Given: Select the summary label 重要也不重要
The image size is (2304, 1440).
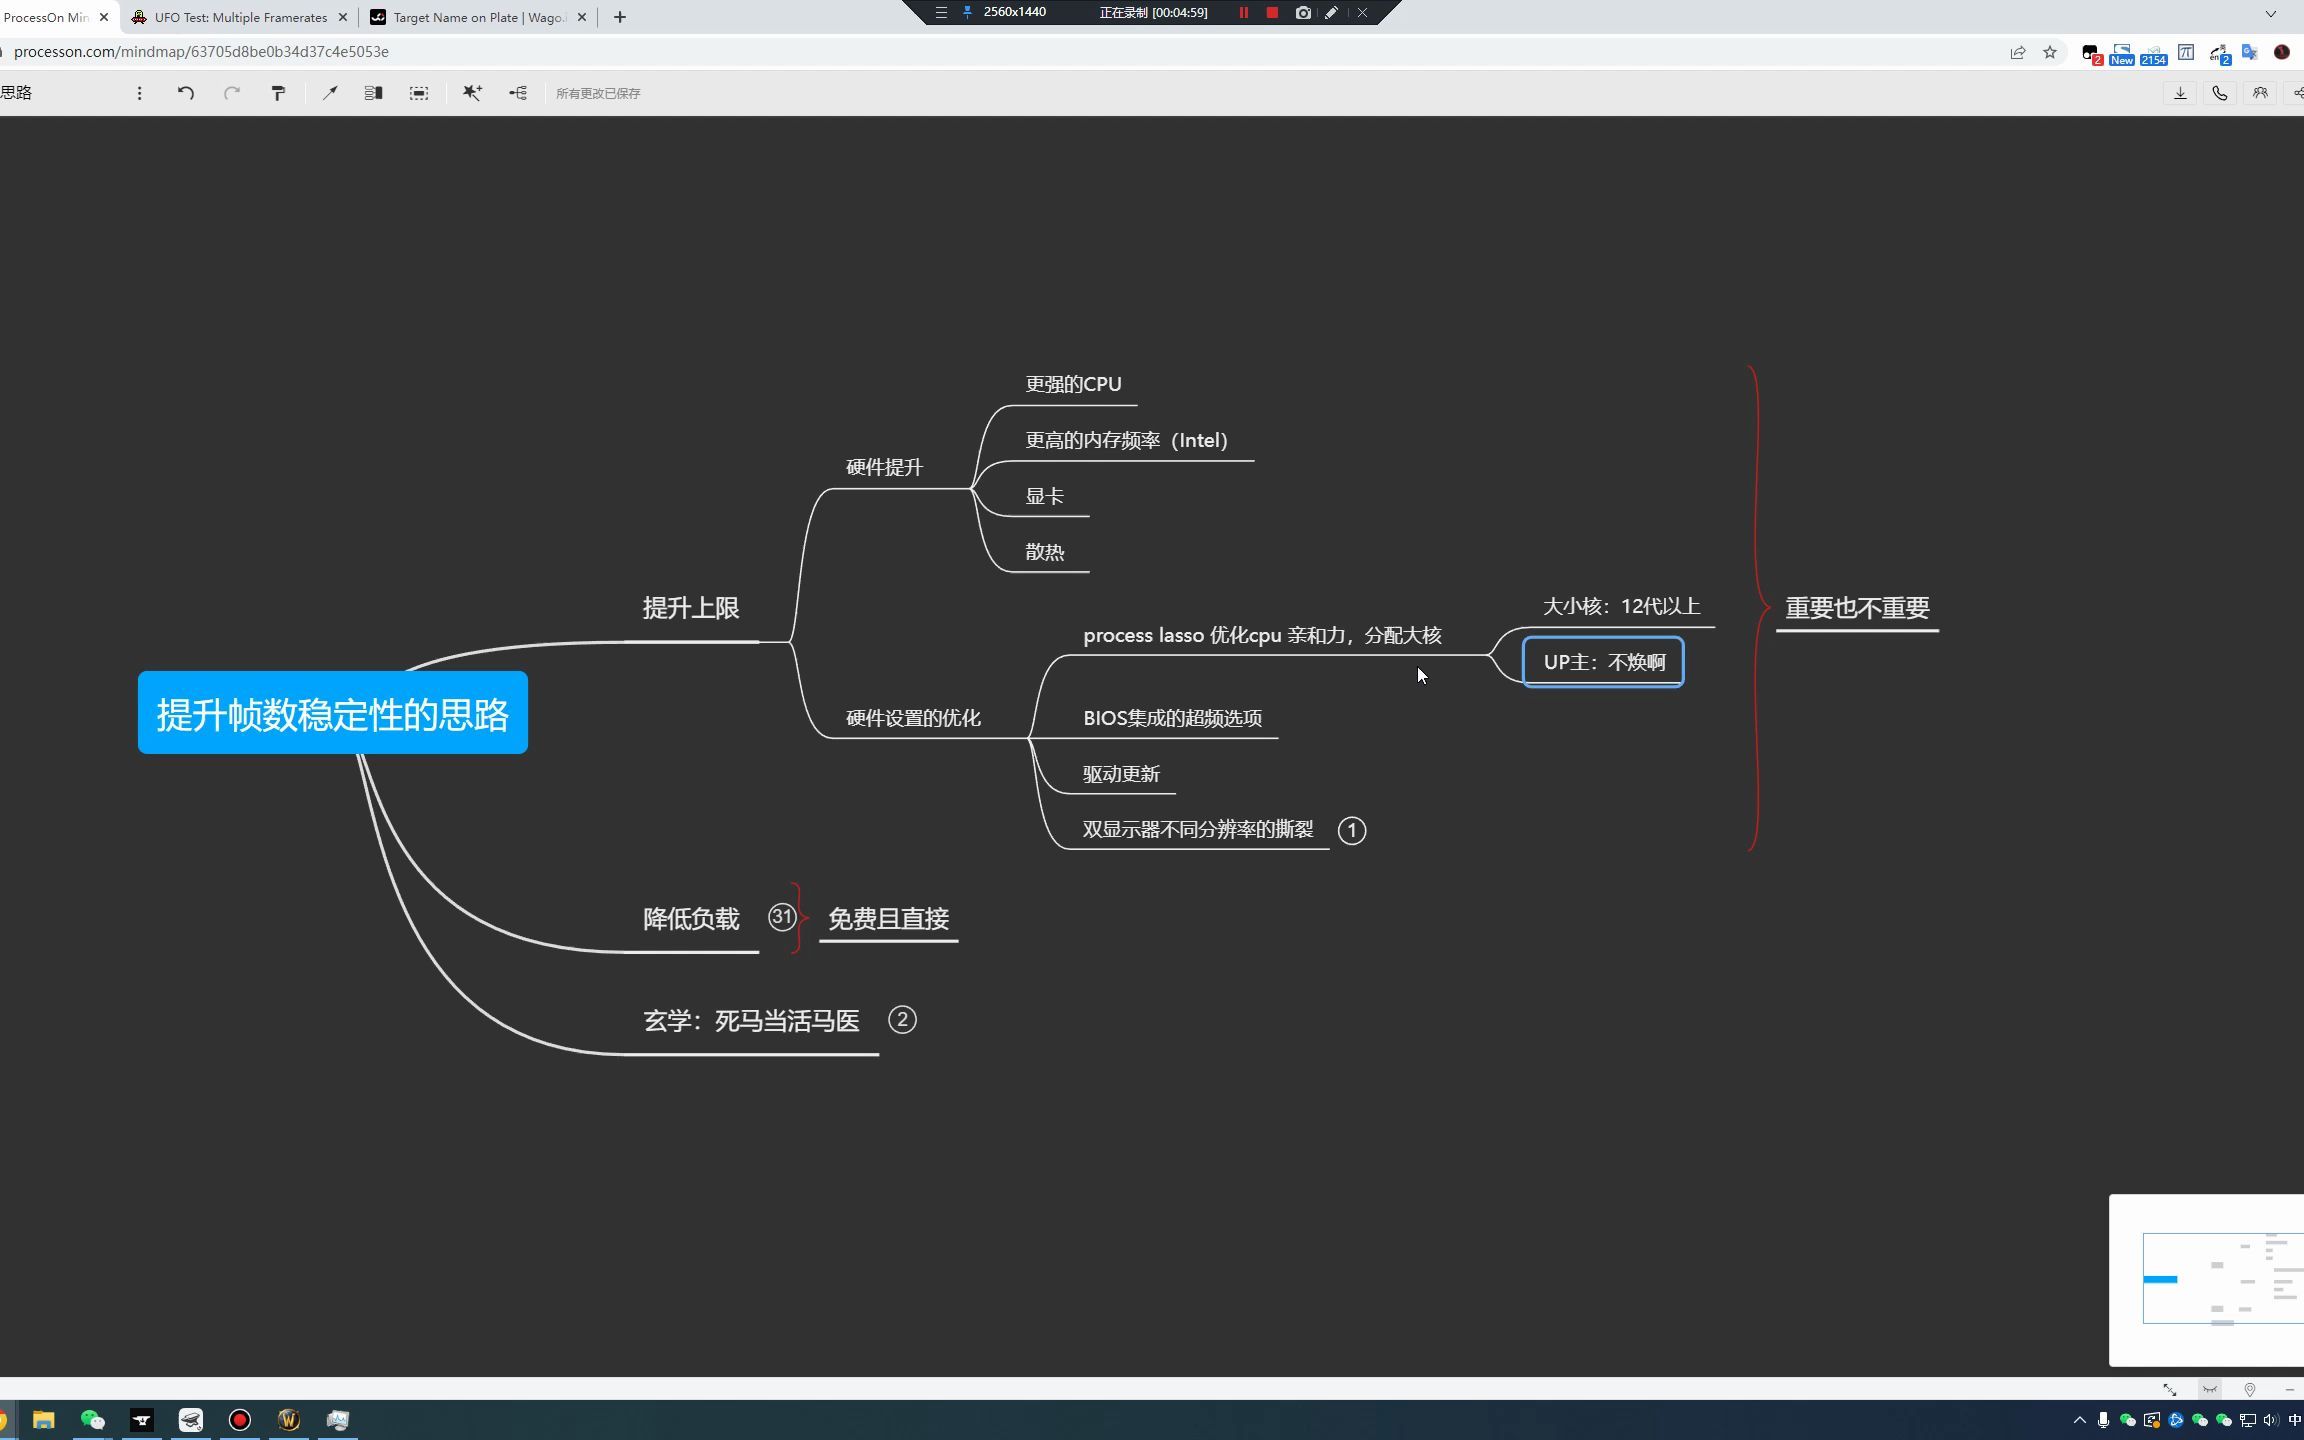Looking at the screenshot, I should 1857,608.
